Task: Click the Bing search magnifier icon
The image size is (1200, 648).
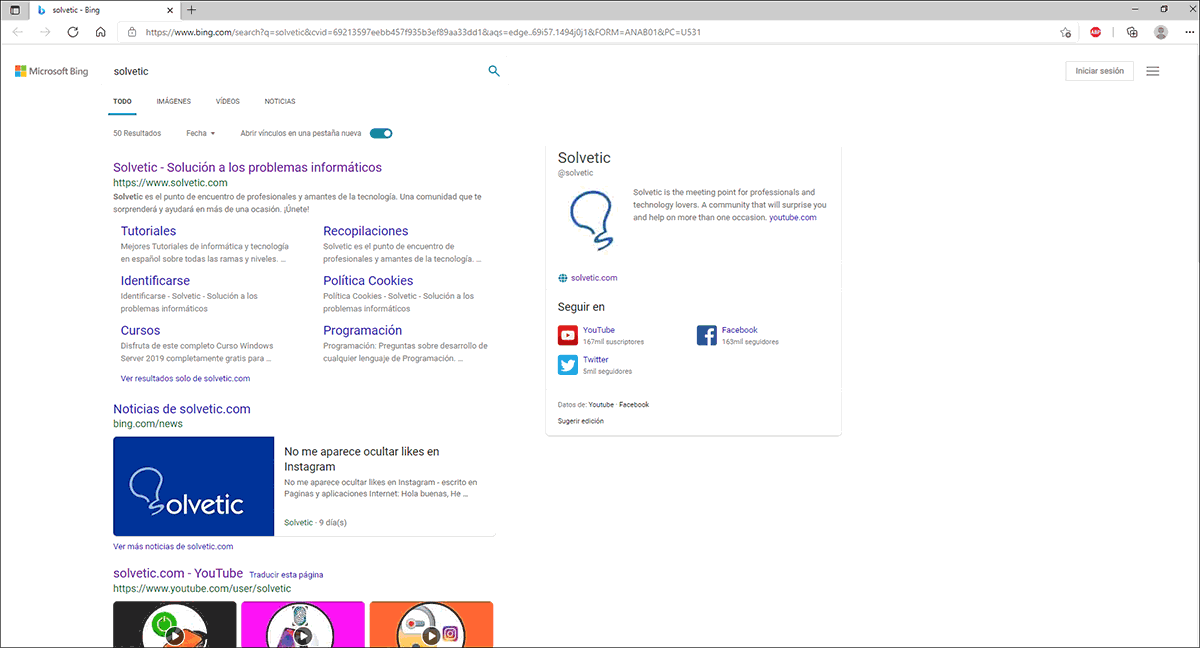Action: [x=493, y=71]
